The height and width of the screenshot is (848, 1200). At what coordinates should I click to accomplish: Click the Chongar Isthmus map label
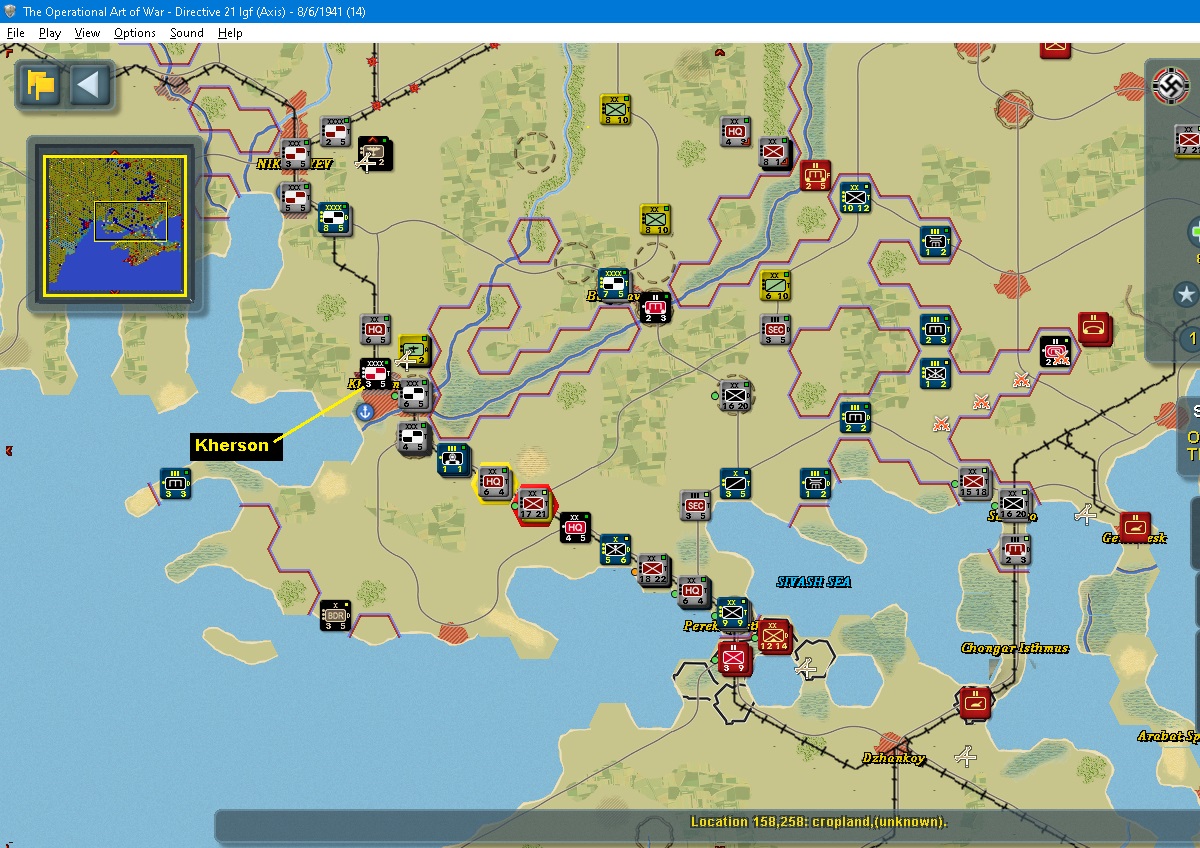(1014, 649)
